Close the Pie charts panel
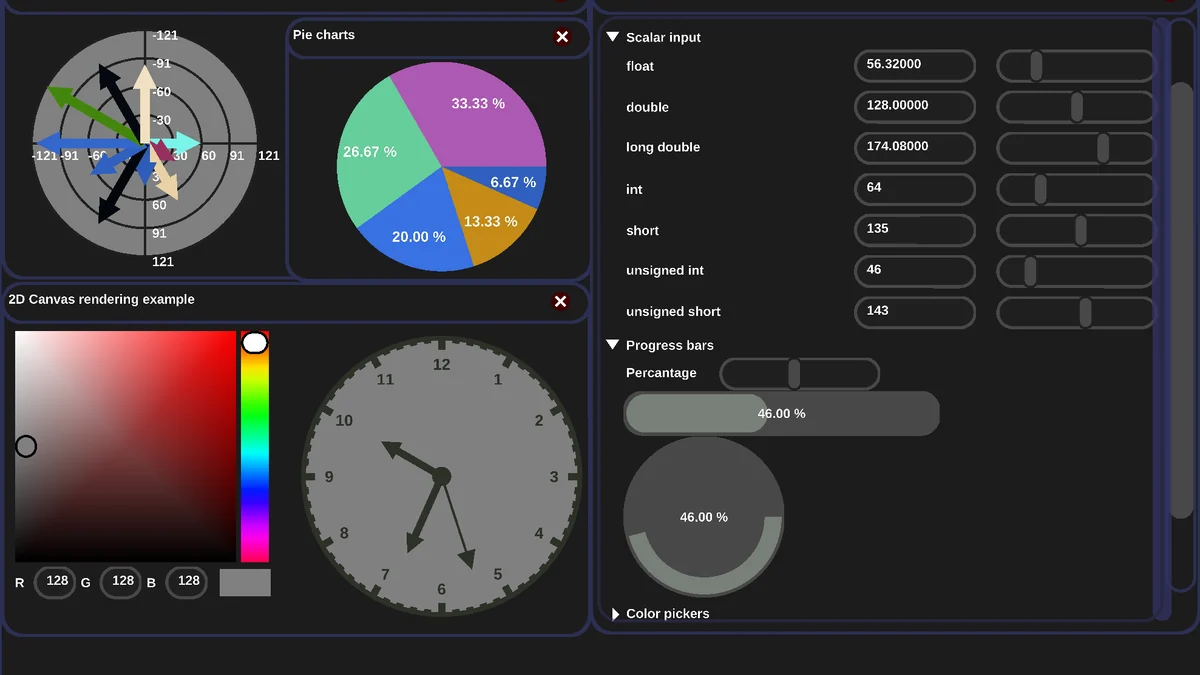 click(x=562, y=37)
